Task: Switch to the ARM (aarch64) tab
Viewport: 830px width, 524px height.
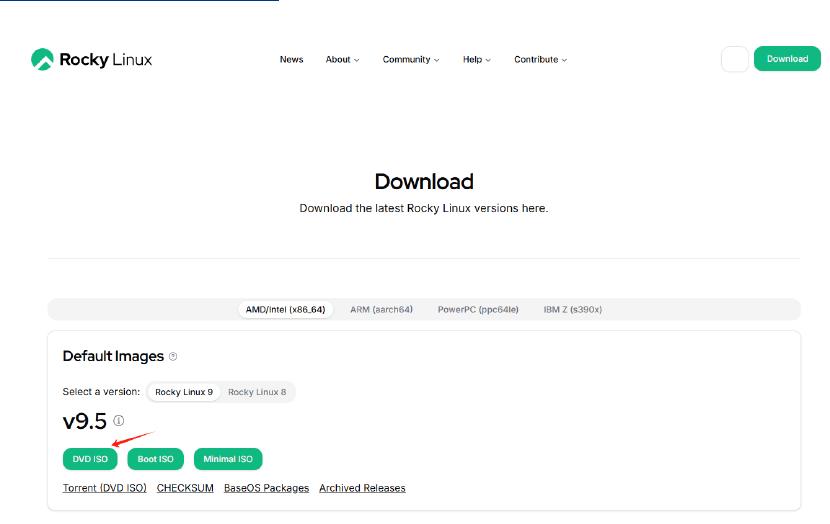Action: coord(381,310)
